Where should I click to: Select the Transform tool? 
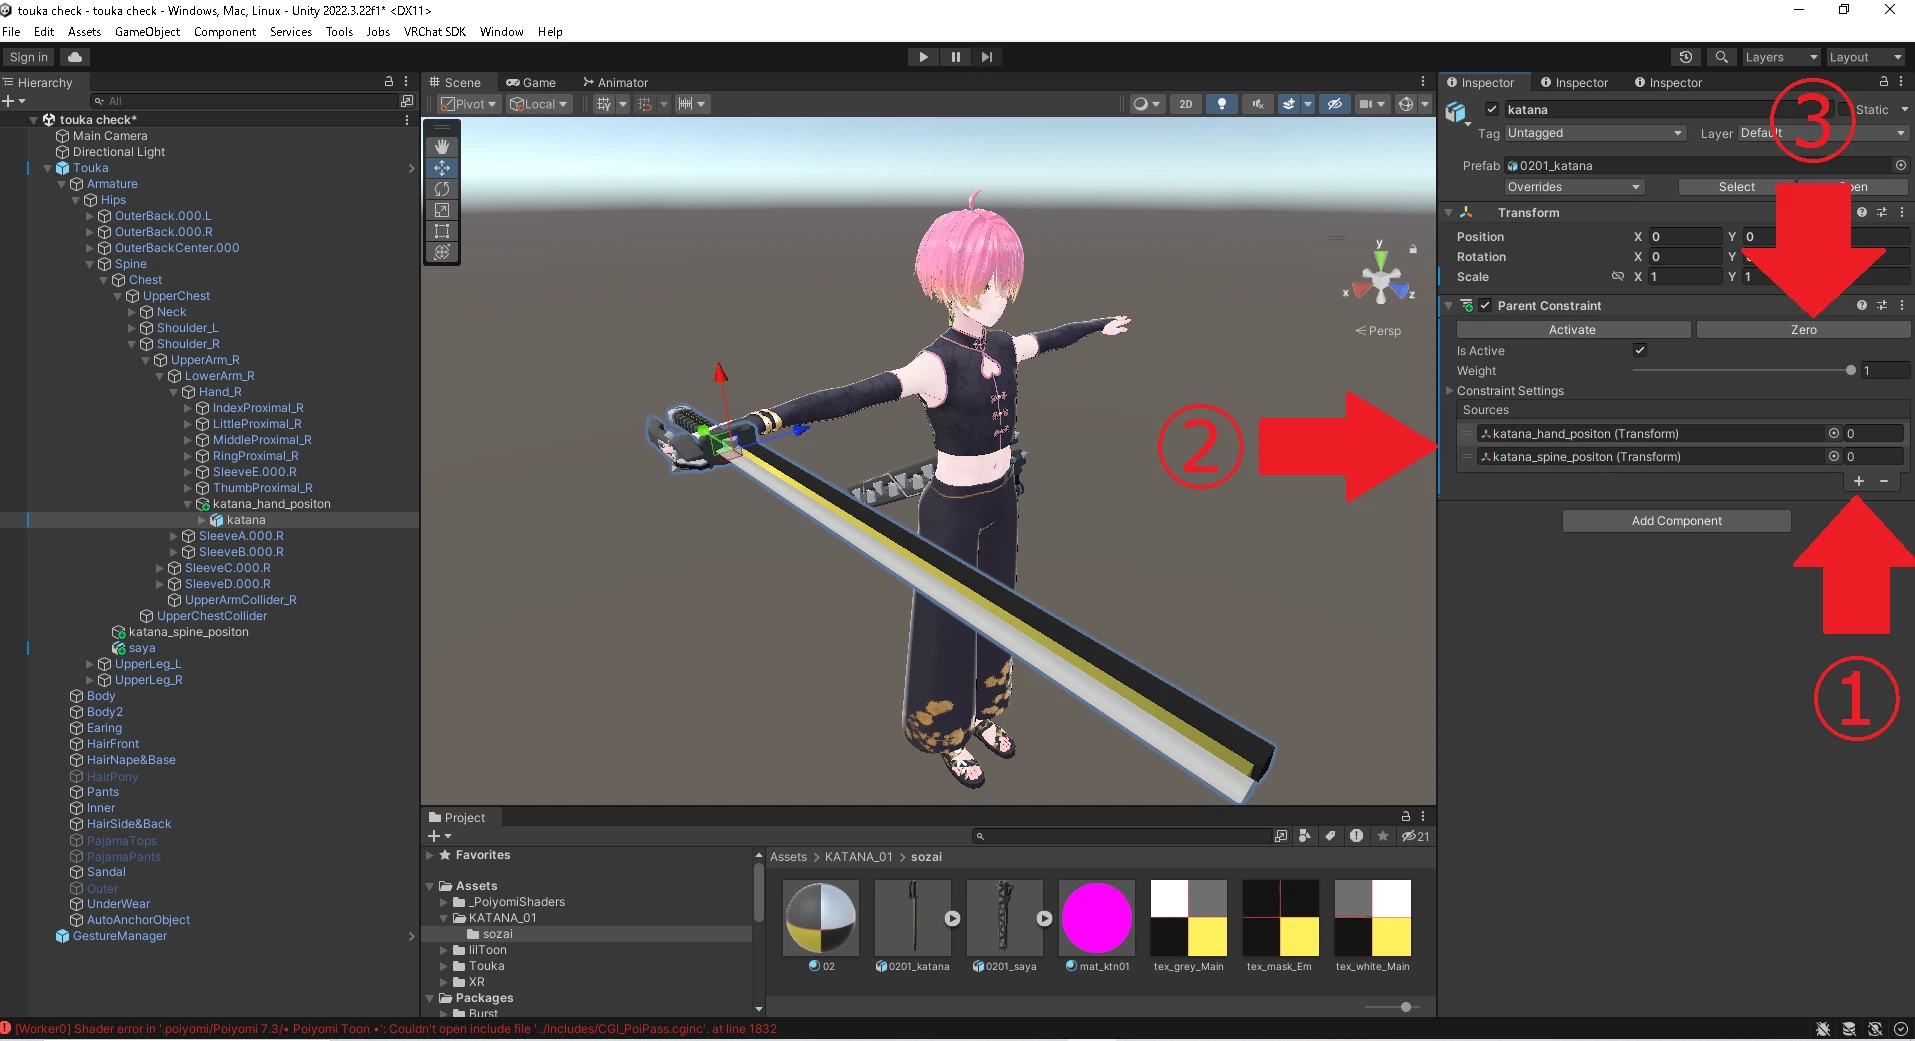coord(442,252)
